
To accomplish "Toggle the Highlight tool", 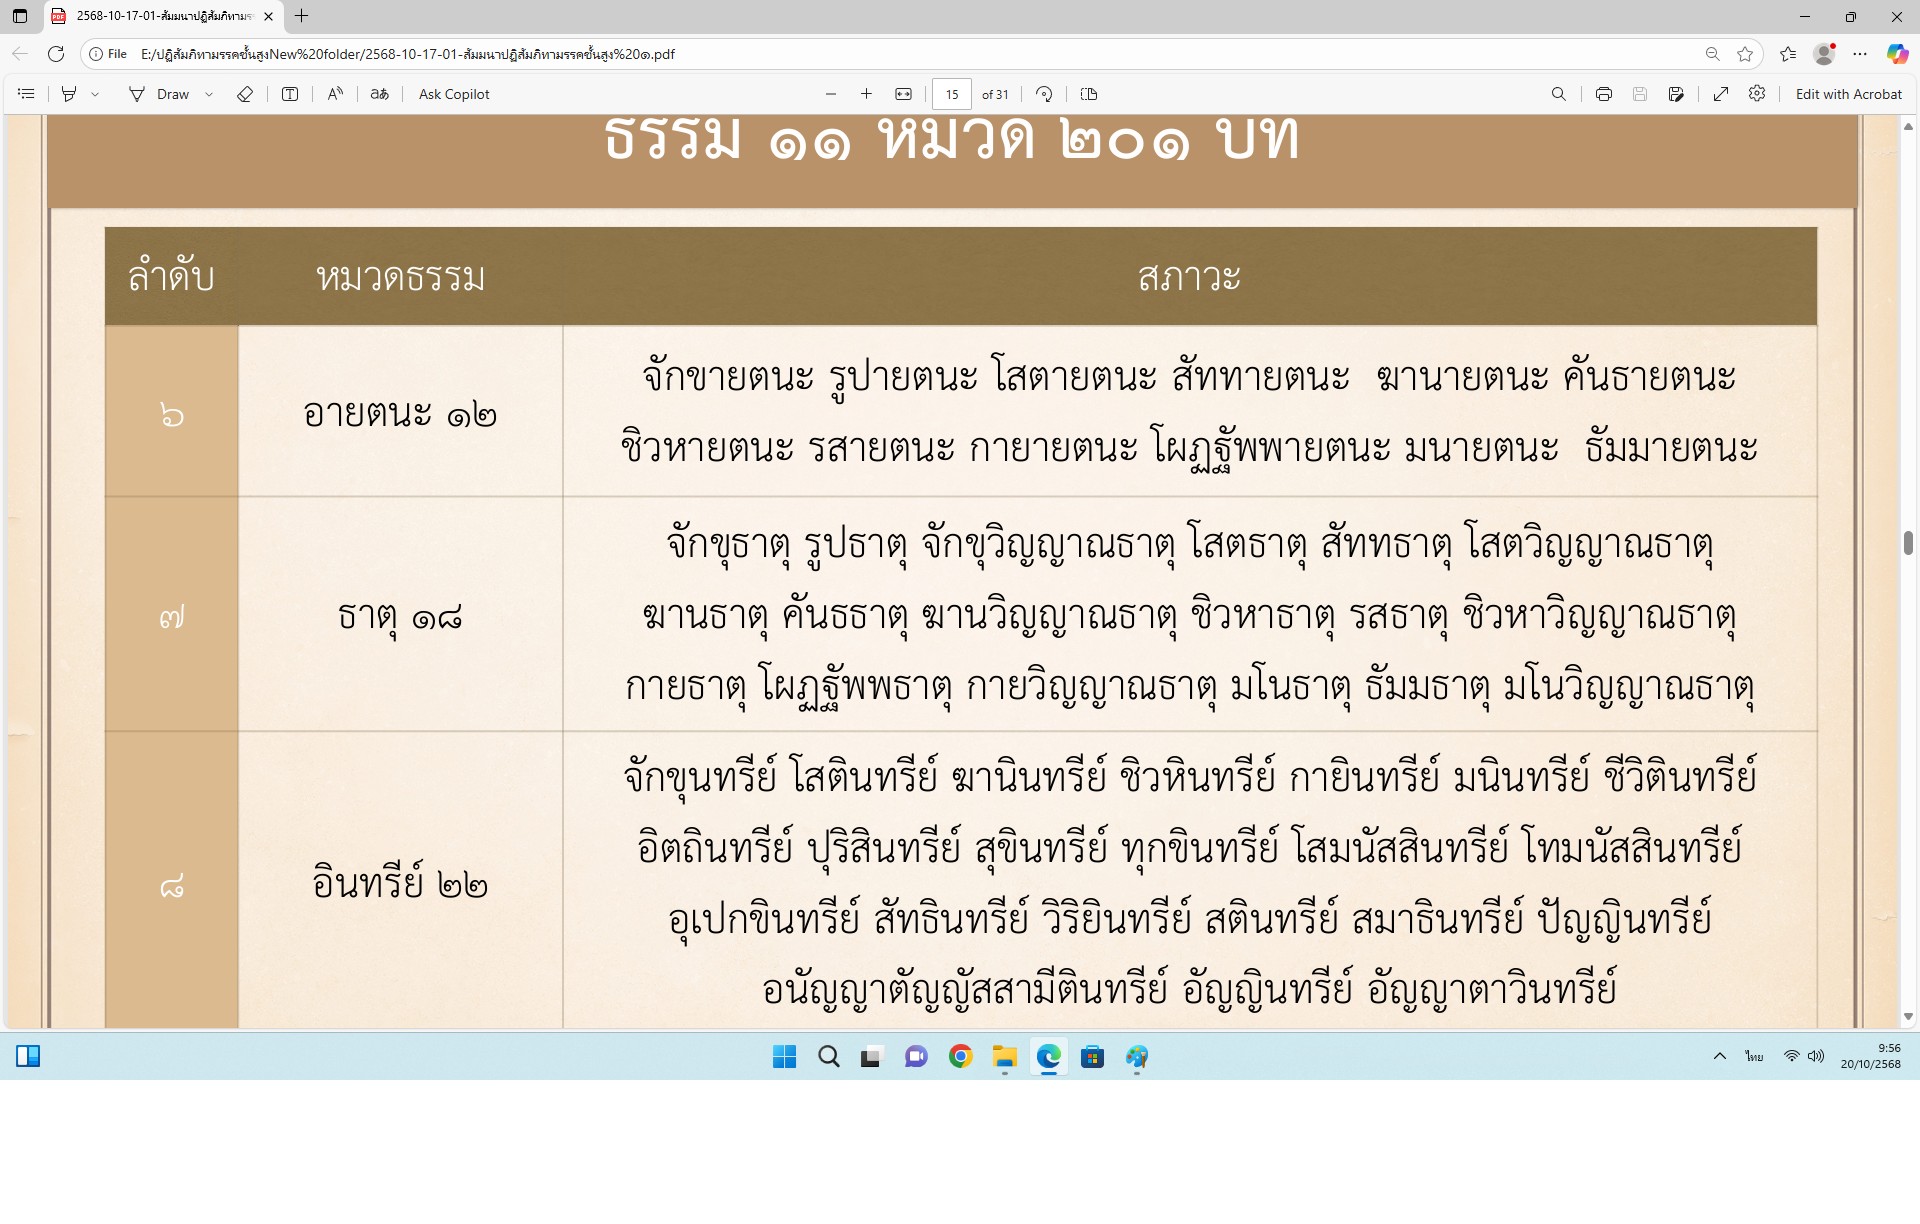I will [69, 94].
